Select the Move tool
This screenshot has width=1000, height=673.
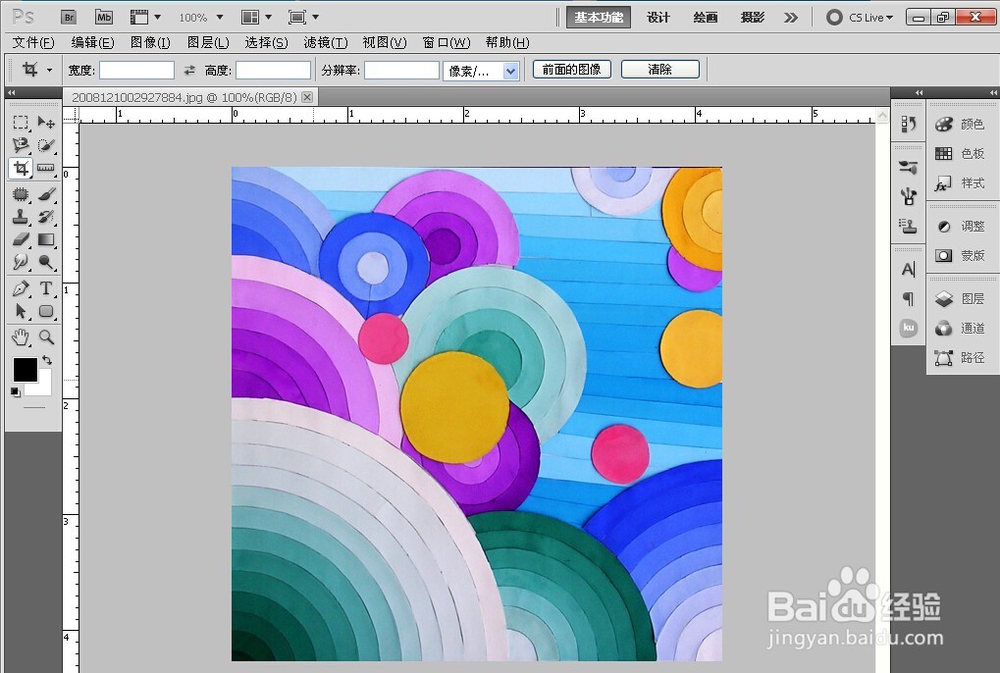(x=46, y=122)
